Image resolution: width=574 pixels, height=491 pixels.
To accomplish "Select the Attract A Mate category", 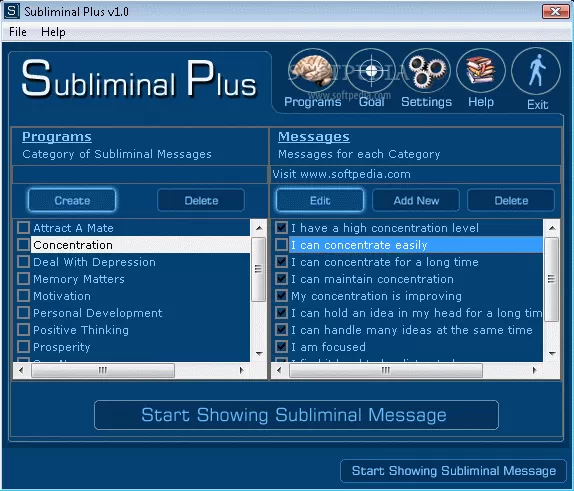I will [x=74, y=228].
